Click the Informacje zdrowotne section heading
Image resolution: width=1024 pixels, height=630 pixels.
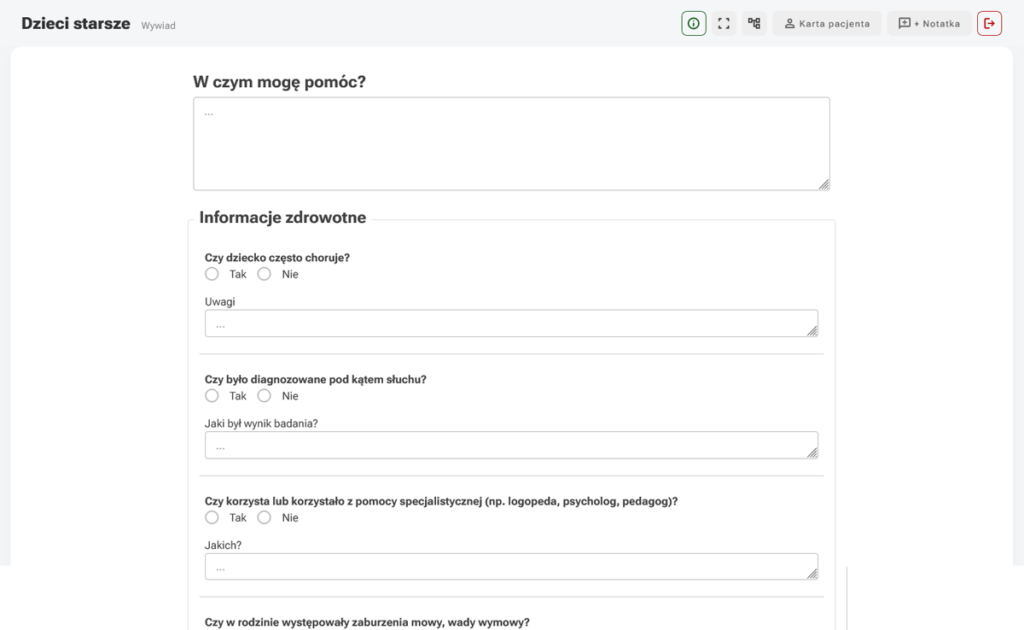283,217
